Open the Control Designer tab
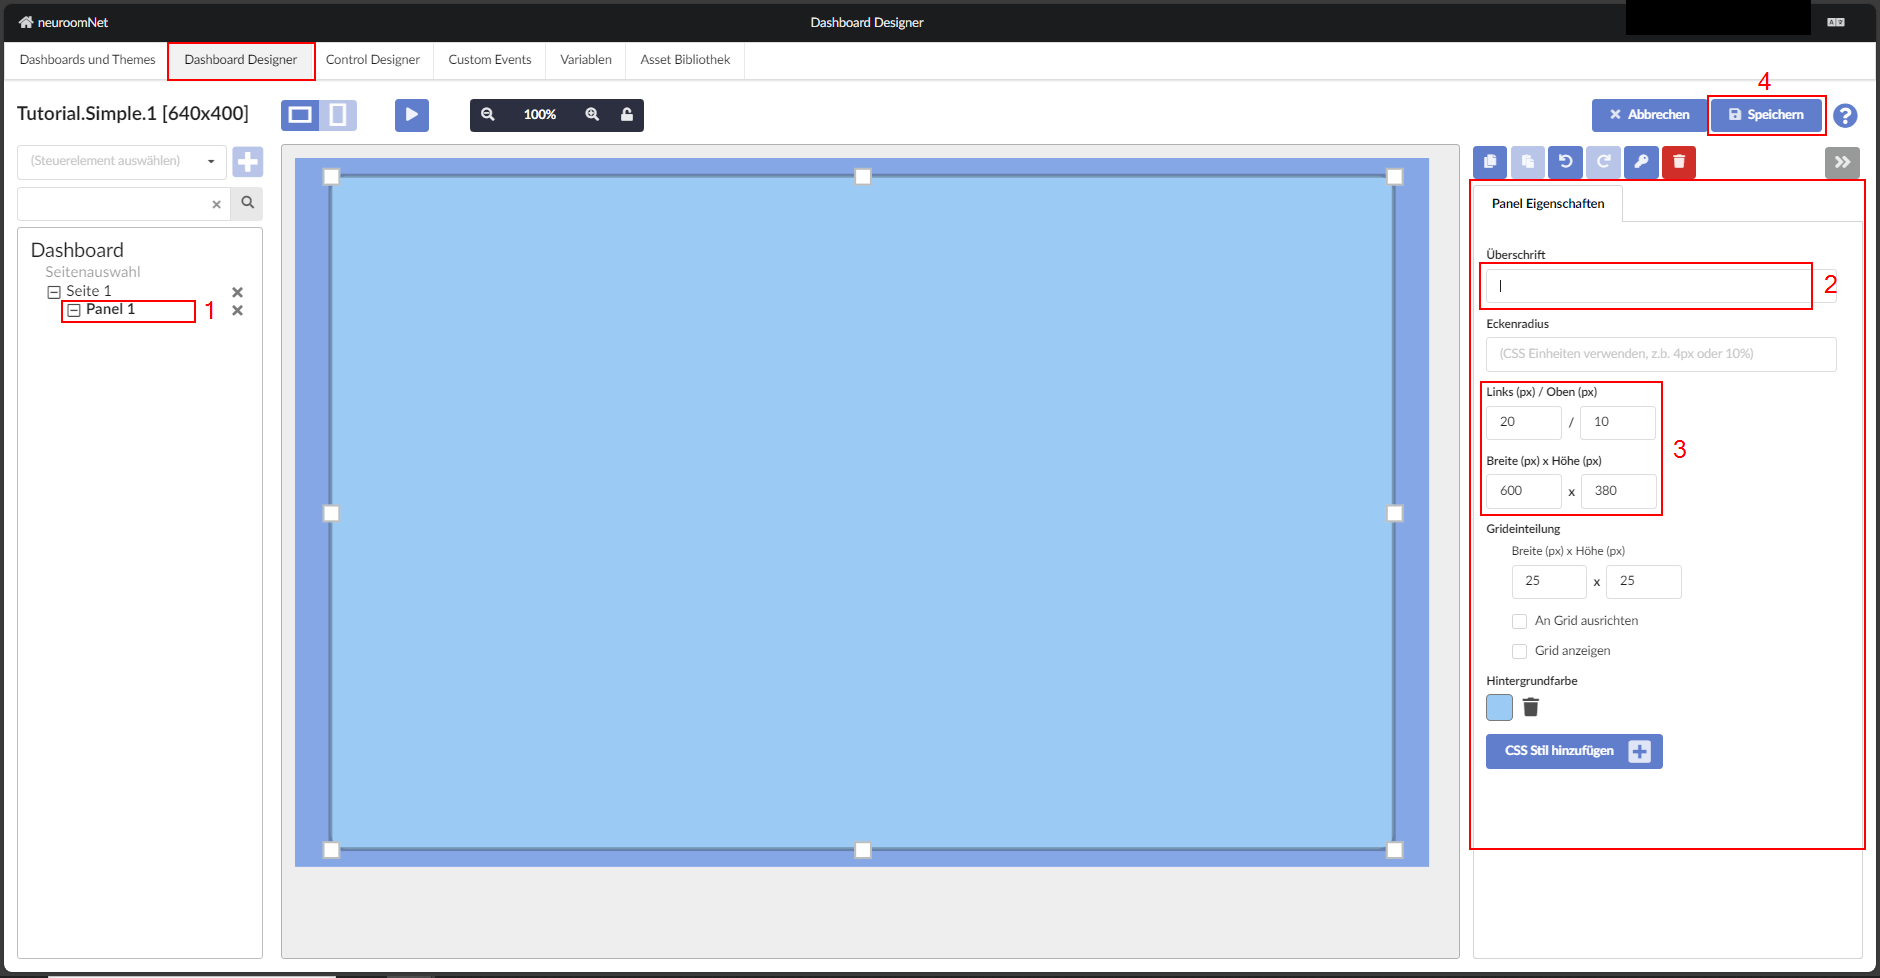The width and height of the screenshot is (1880, 978). (x=372, y=60)
